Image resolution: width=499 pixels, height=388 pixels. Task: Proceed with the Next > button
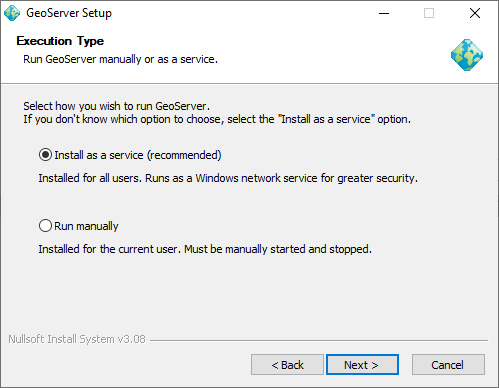pos(362,365)
